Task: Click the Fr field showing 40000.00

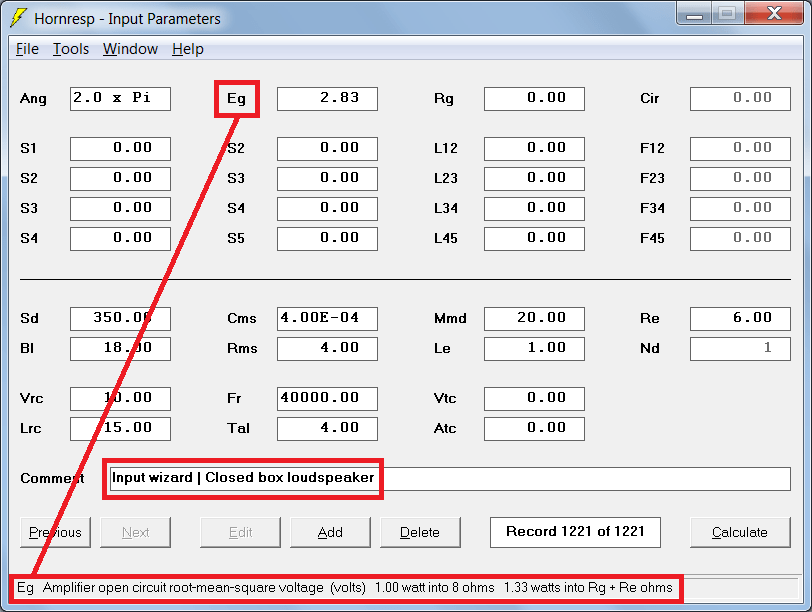Action: point(327,399)
